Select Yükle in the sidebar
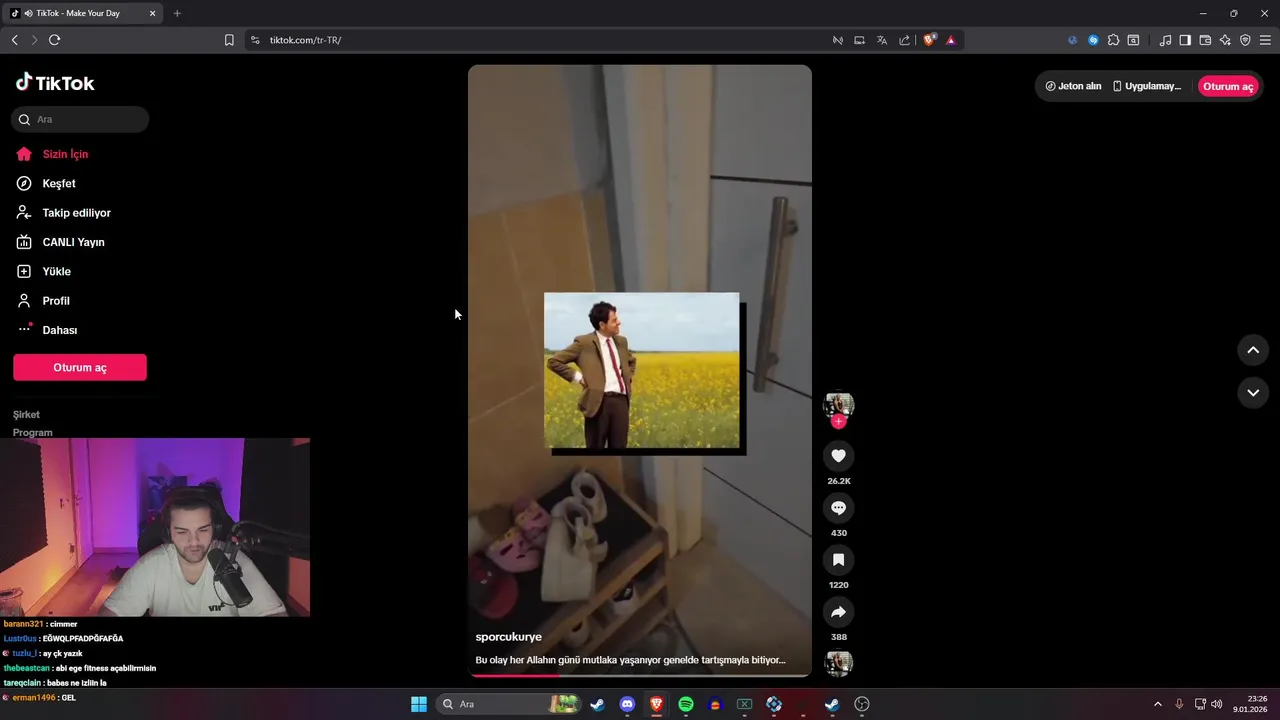 [x=56, y=271]
